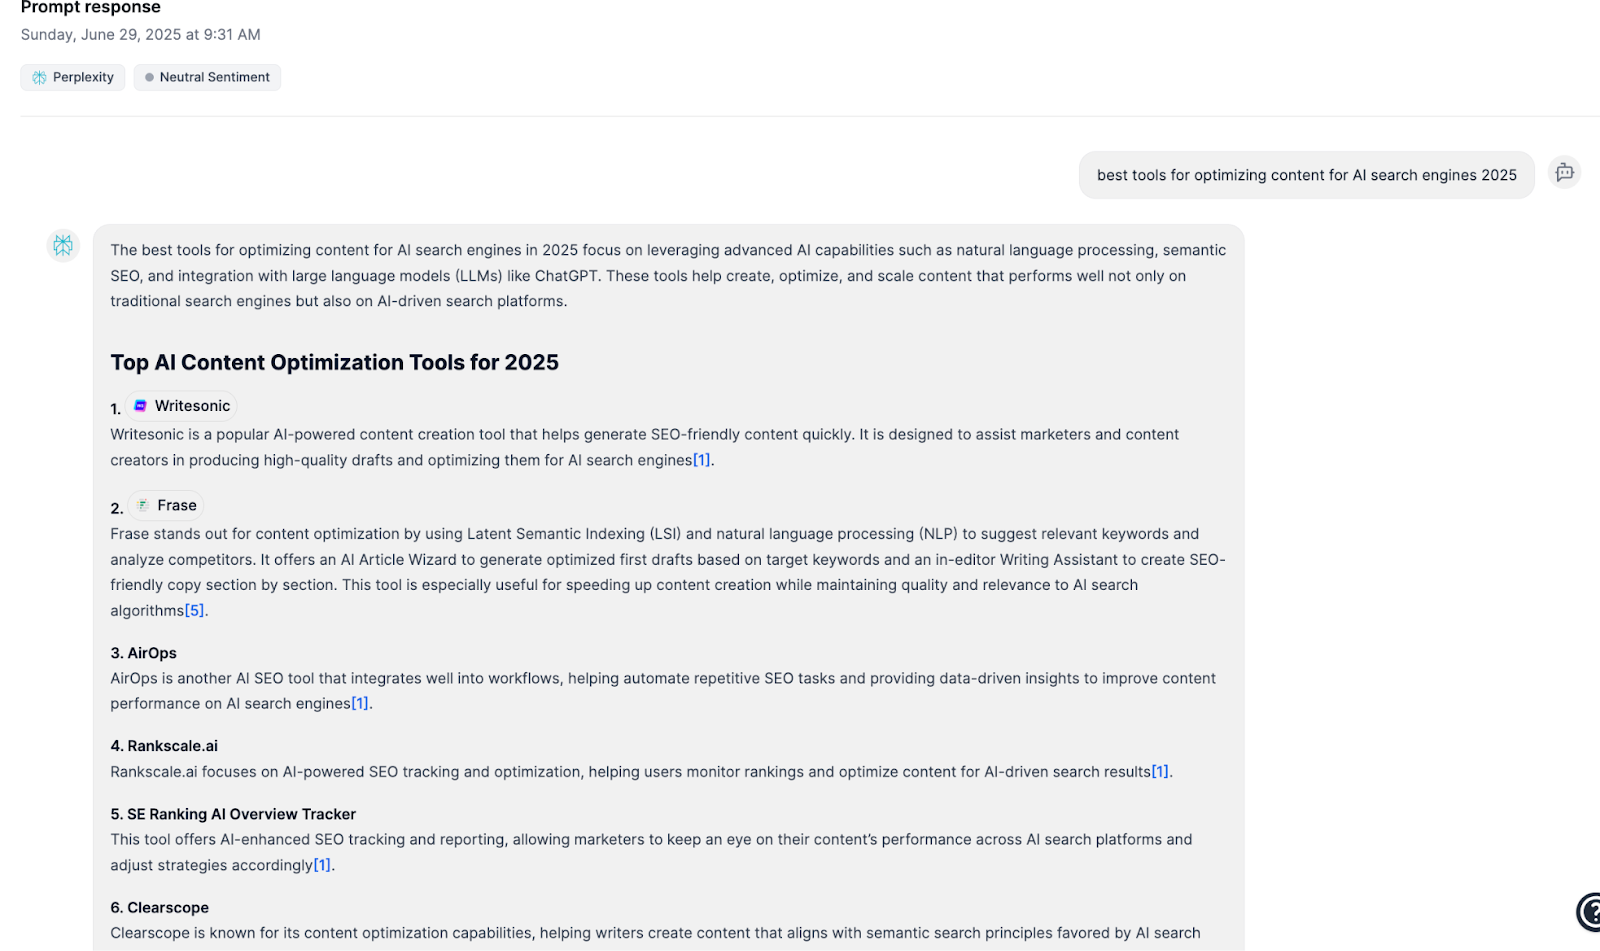Open citation [1] in the AirOps paragraph
Screen dimensions: 1600x951
pyautogui.click(x=360, y=704)
